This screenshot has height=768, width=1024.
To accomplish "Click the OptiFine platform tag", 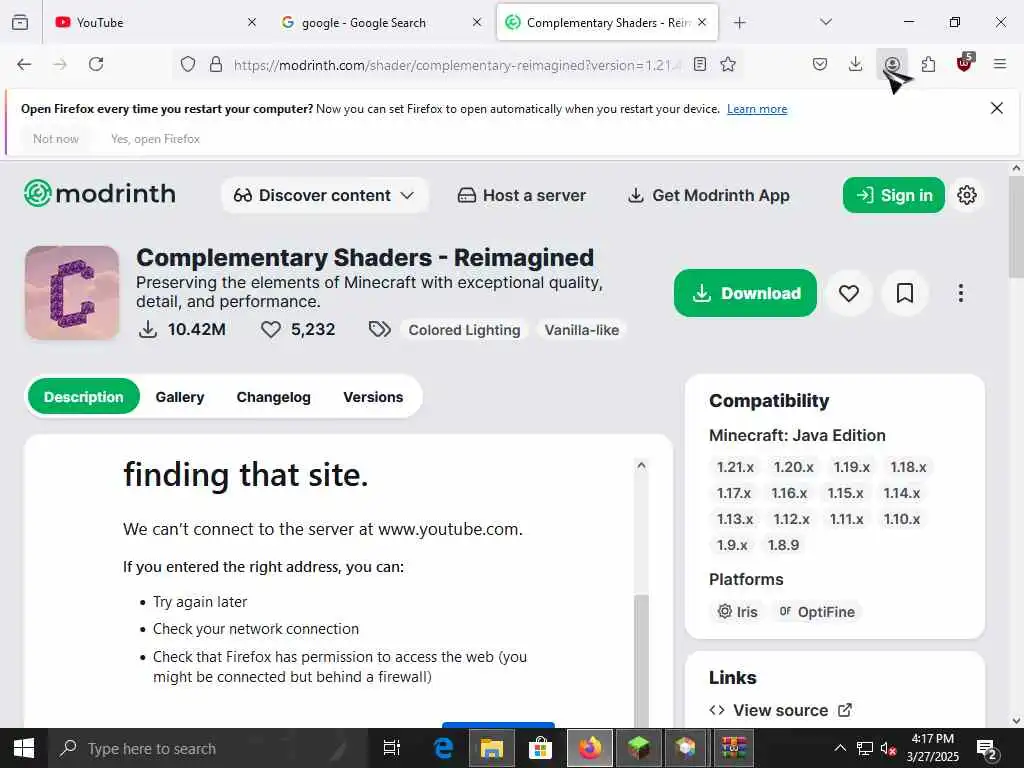I will point(817,612).
